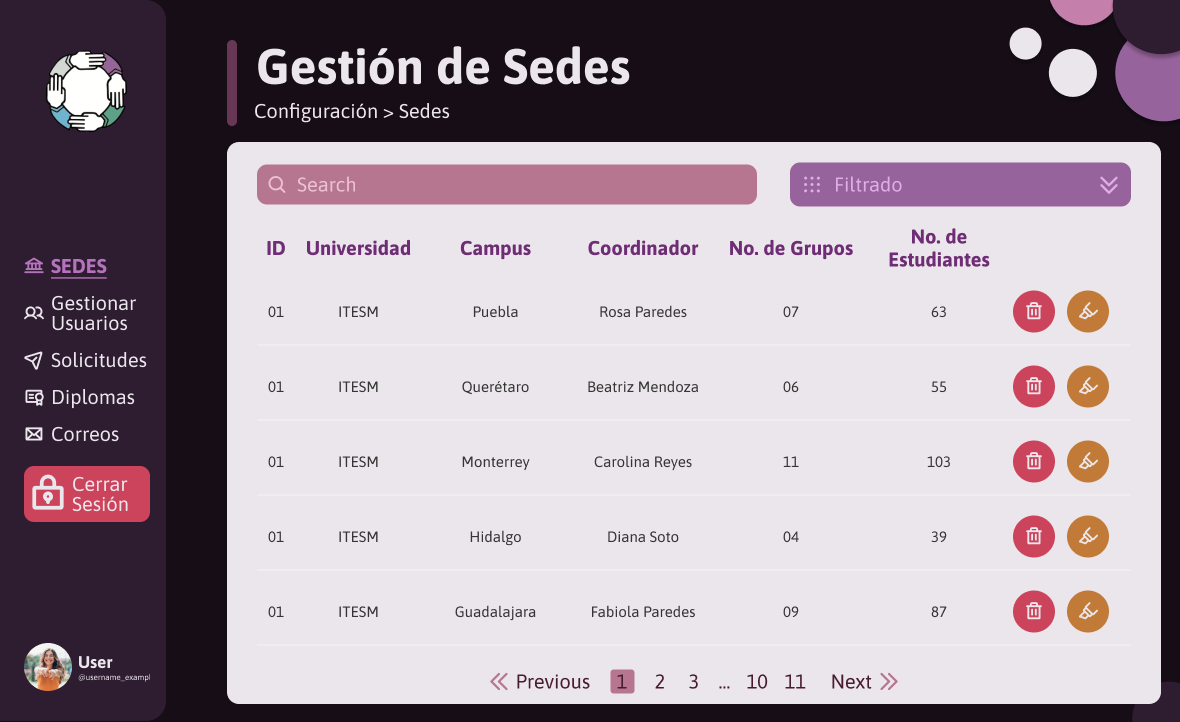The image size is (1180, 722).
Task: Go to the Previous page
Action: pos(540,681)
